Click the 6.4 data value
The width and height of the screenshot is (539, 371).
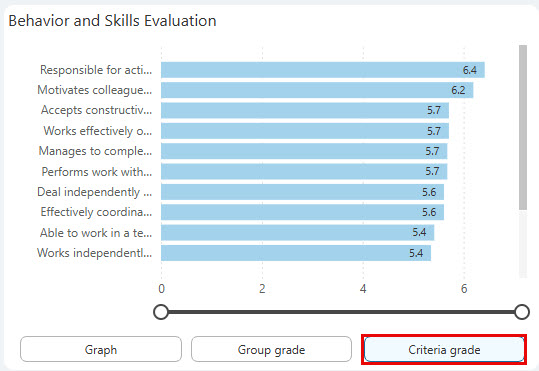pos(470,70)
